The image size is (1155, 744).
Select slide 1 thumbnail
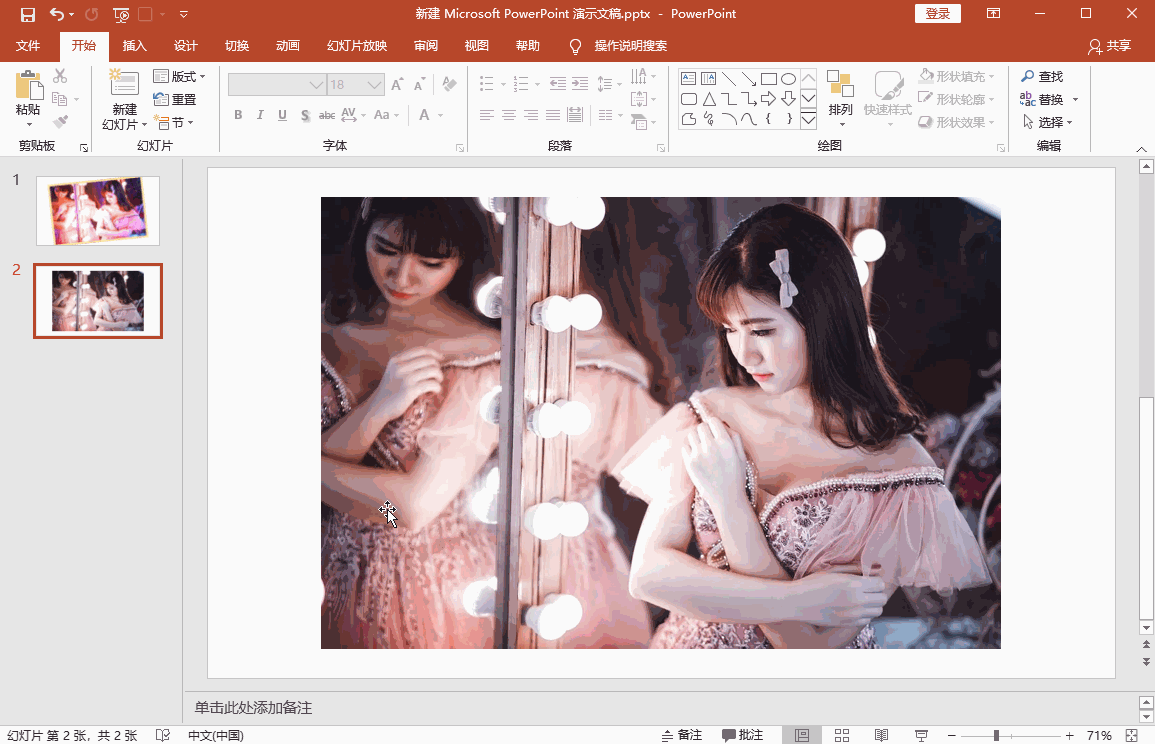(x=98, y=211)
